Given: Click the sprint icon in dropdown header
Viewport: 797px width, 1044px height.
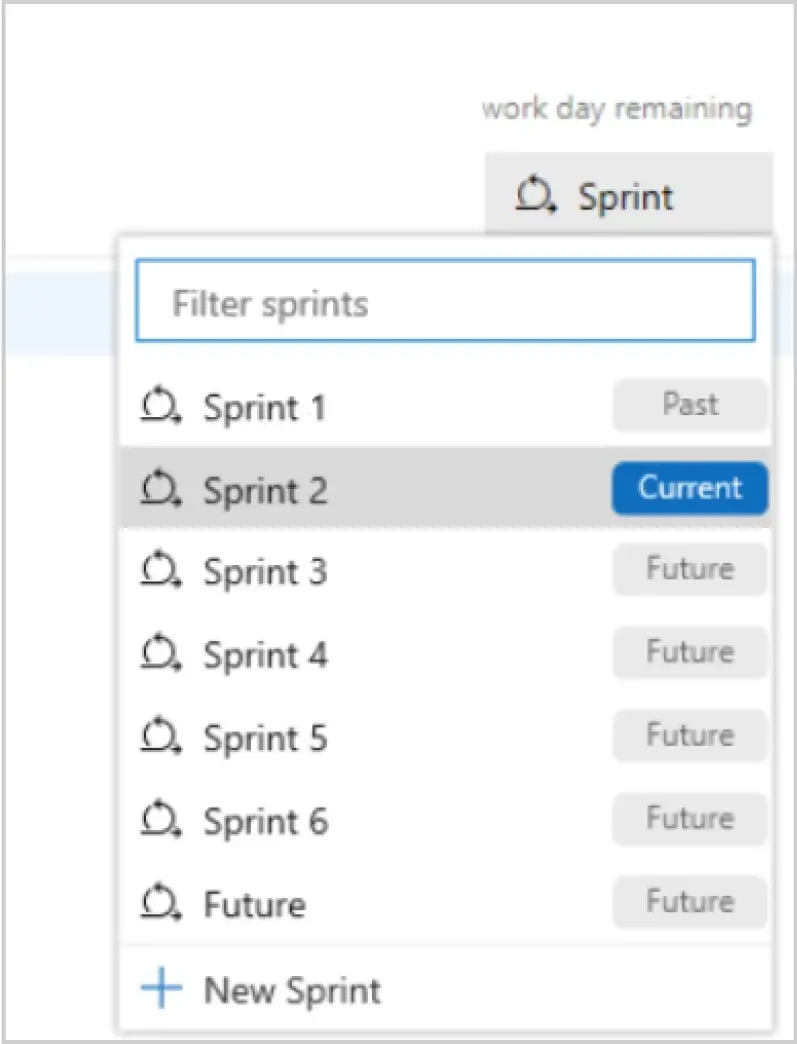Looking at the screenshot, I should [x=536, y=194].
